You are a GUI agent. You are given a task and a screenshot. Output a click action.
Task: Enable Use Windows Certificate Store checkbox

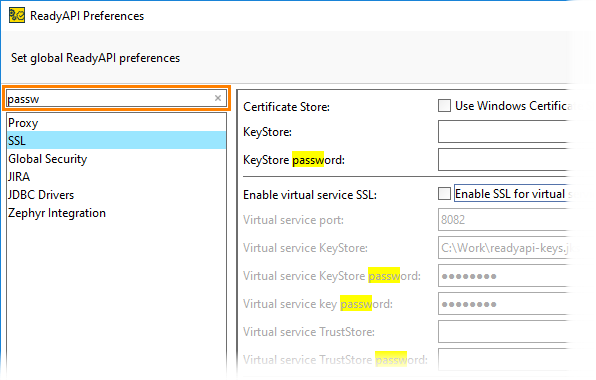(x=444, y=106)
